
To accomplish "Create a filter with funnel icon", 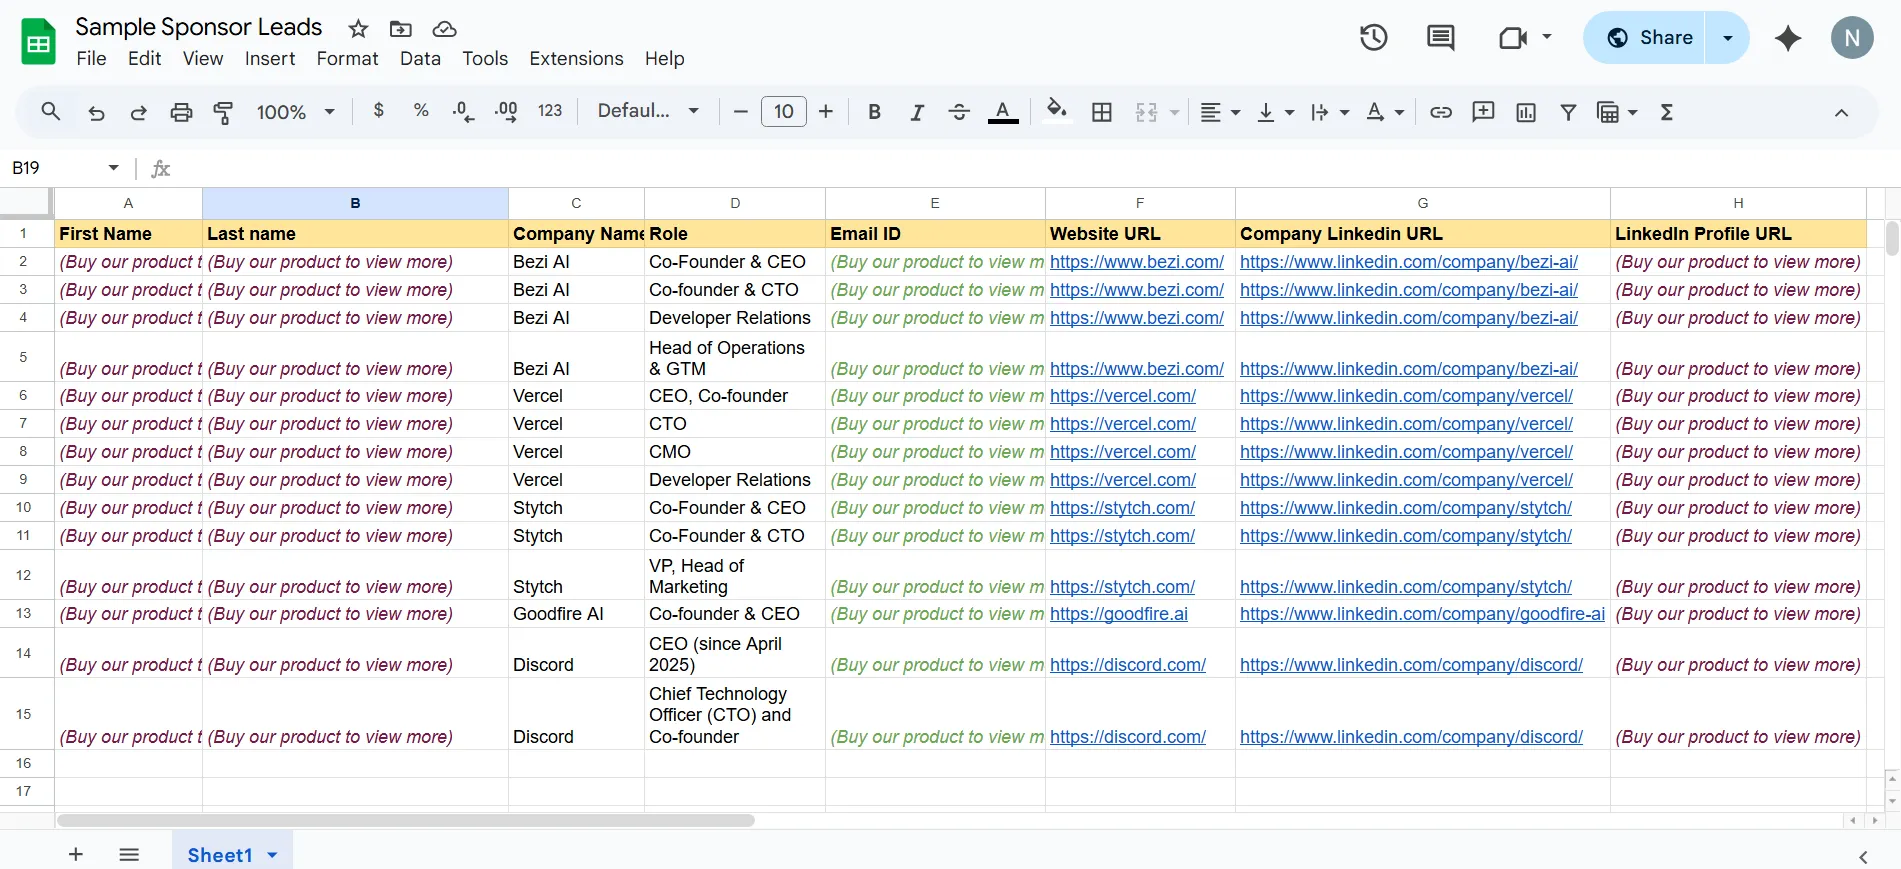I will click(x=1568, y=112).
